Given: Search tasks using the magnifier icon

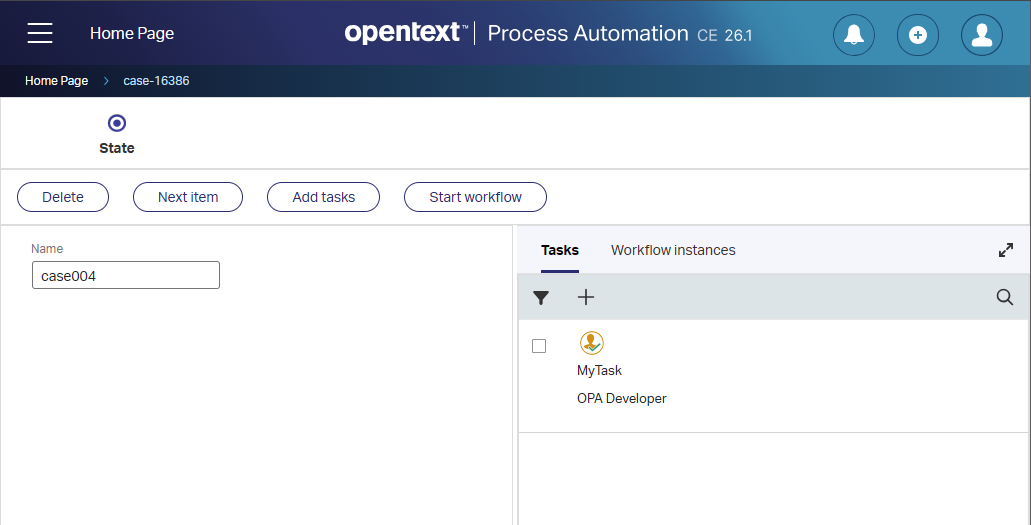Looking at the screenshot, I should click(1004, 298).
